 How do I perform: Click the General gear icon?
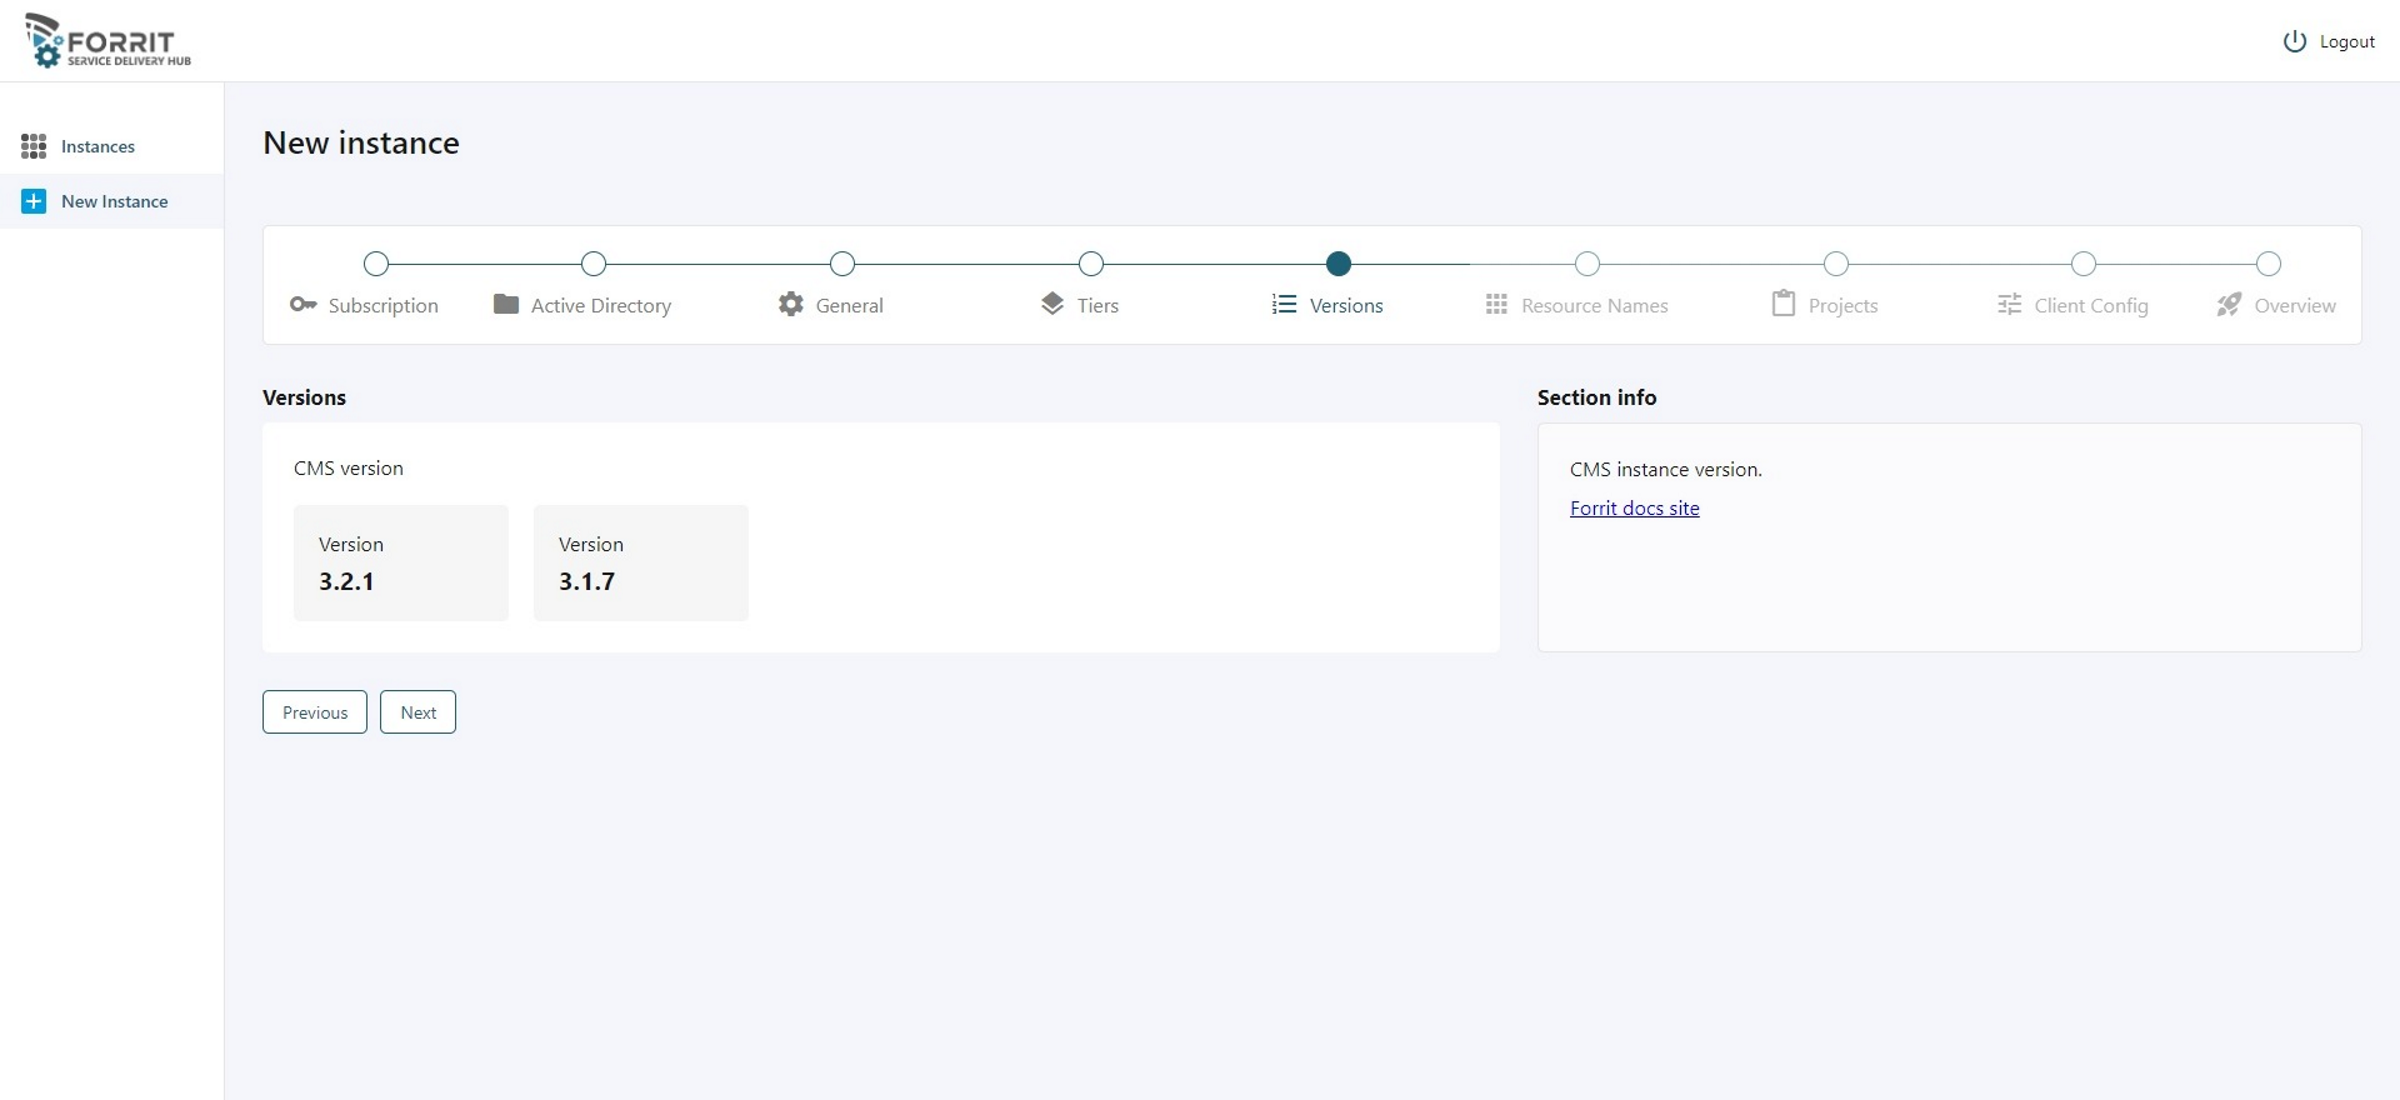pos(790,304)
